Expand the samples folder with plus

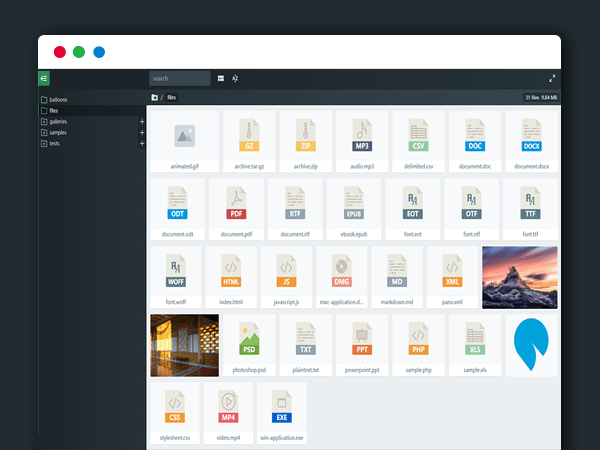(x=142, y=133)
